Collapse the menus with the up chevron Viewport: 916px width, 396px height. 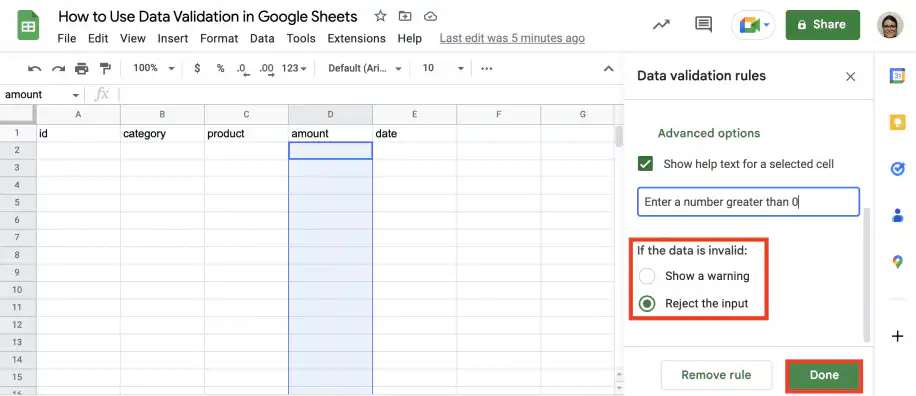[x=608, y=69]
